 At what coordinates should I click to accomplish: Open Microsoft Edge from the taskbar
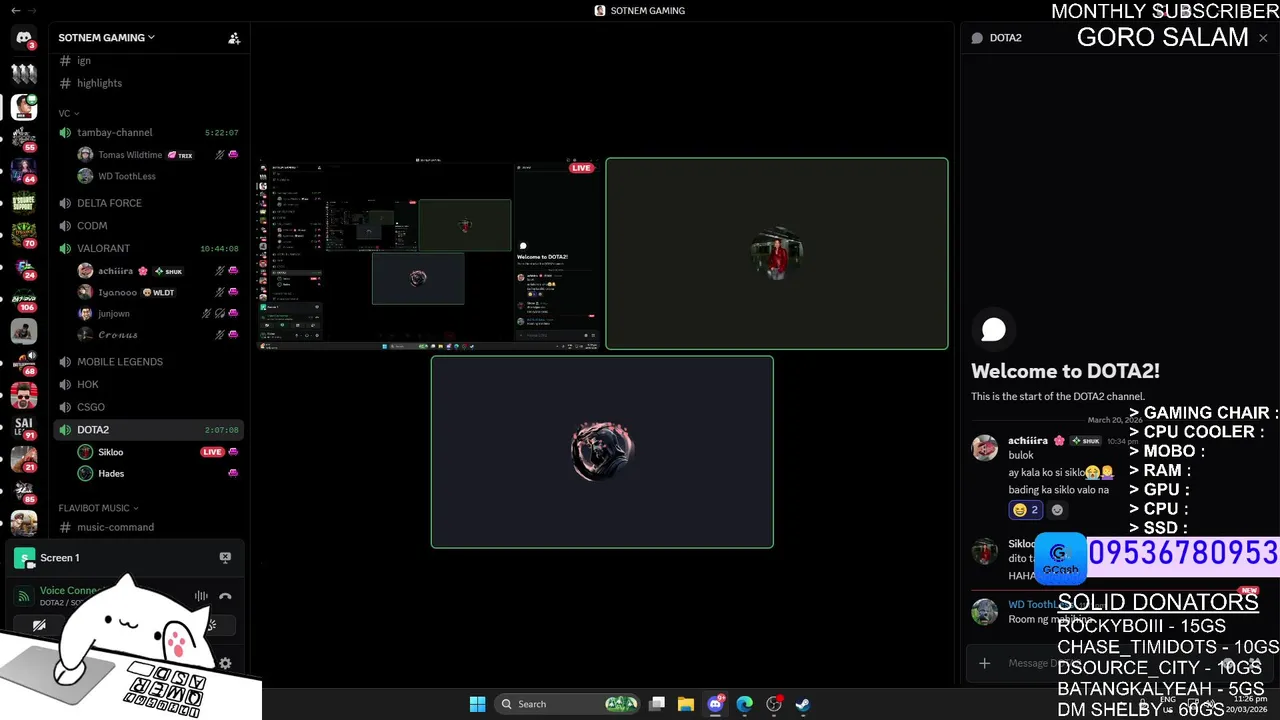click(744, 704)
